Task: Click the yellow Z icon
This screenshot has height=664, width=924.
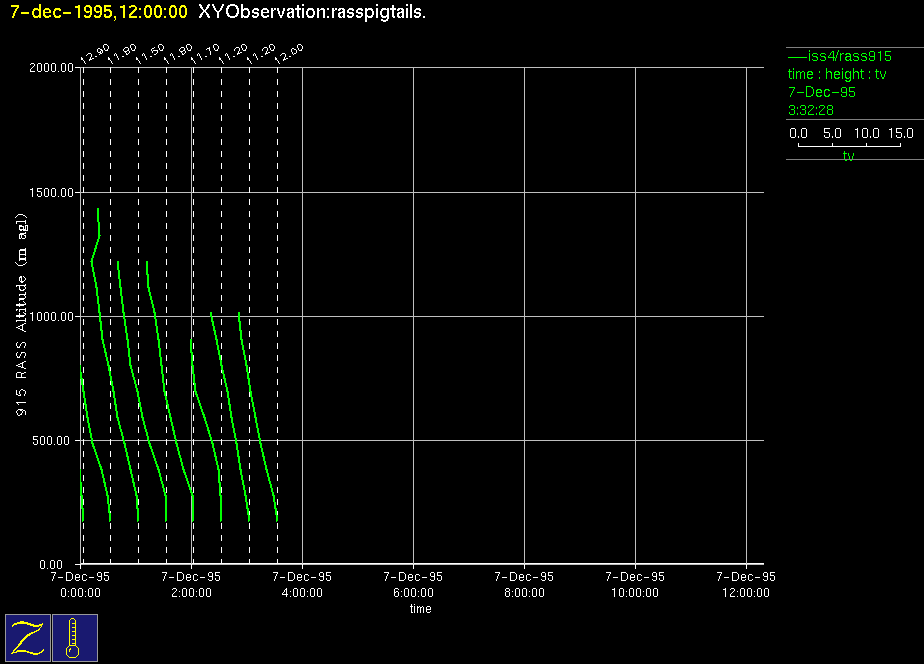Action: point(28,638)
